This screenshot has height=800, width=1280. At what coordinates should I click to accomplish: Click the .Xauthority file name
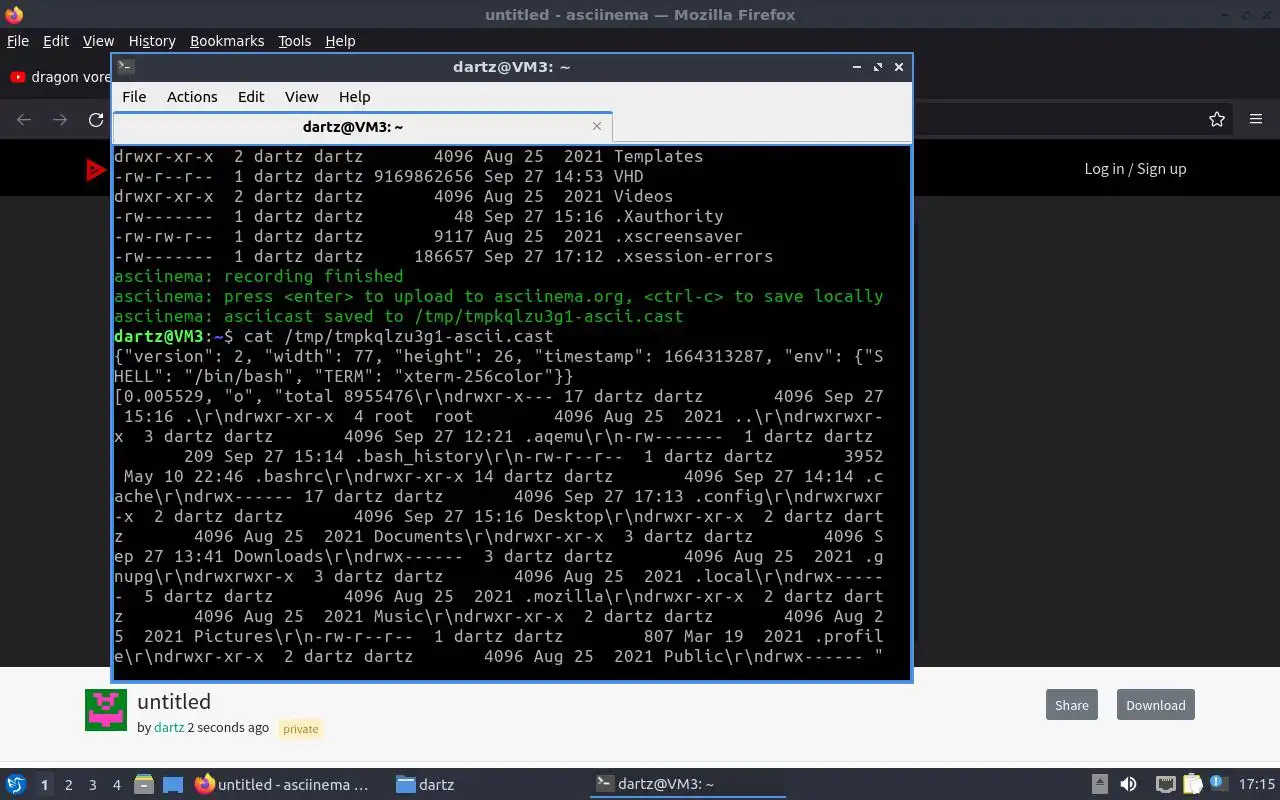click(668, 216)
